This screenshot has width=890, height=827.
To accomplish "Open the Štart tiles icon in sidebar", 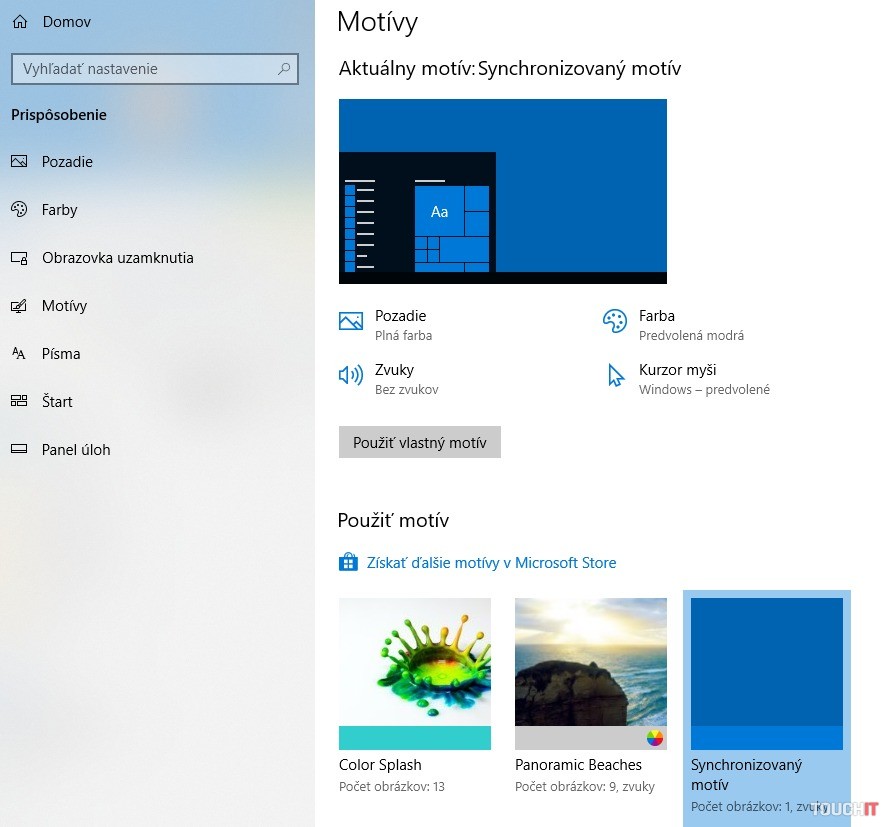I will pyautogui.click(x=19, y=402).
